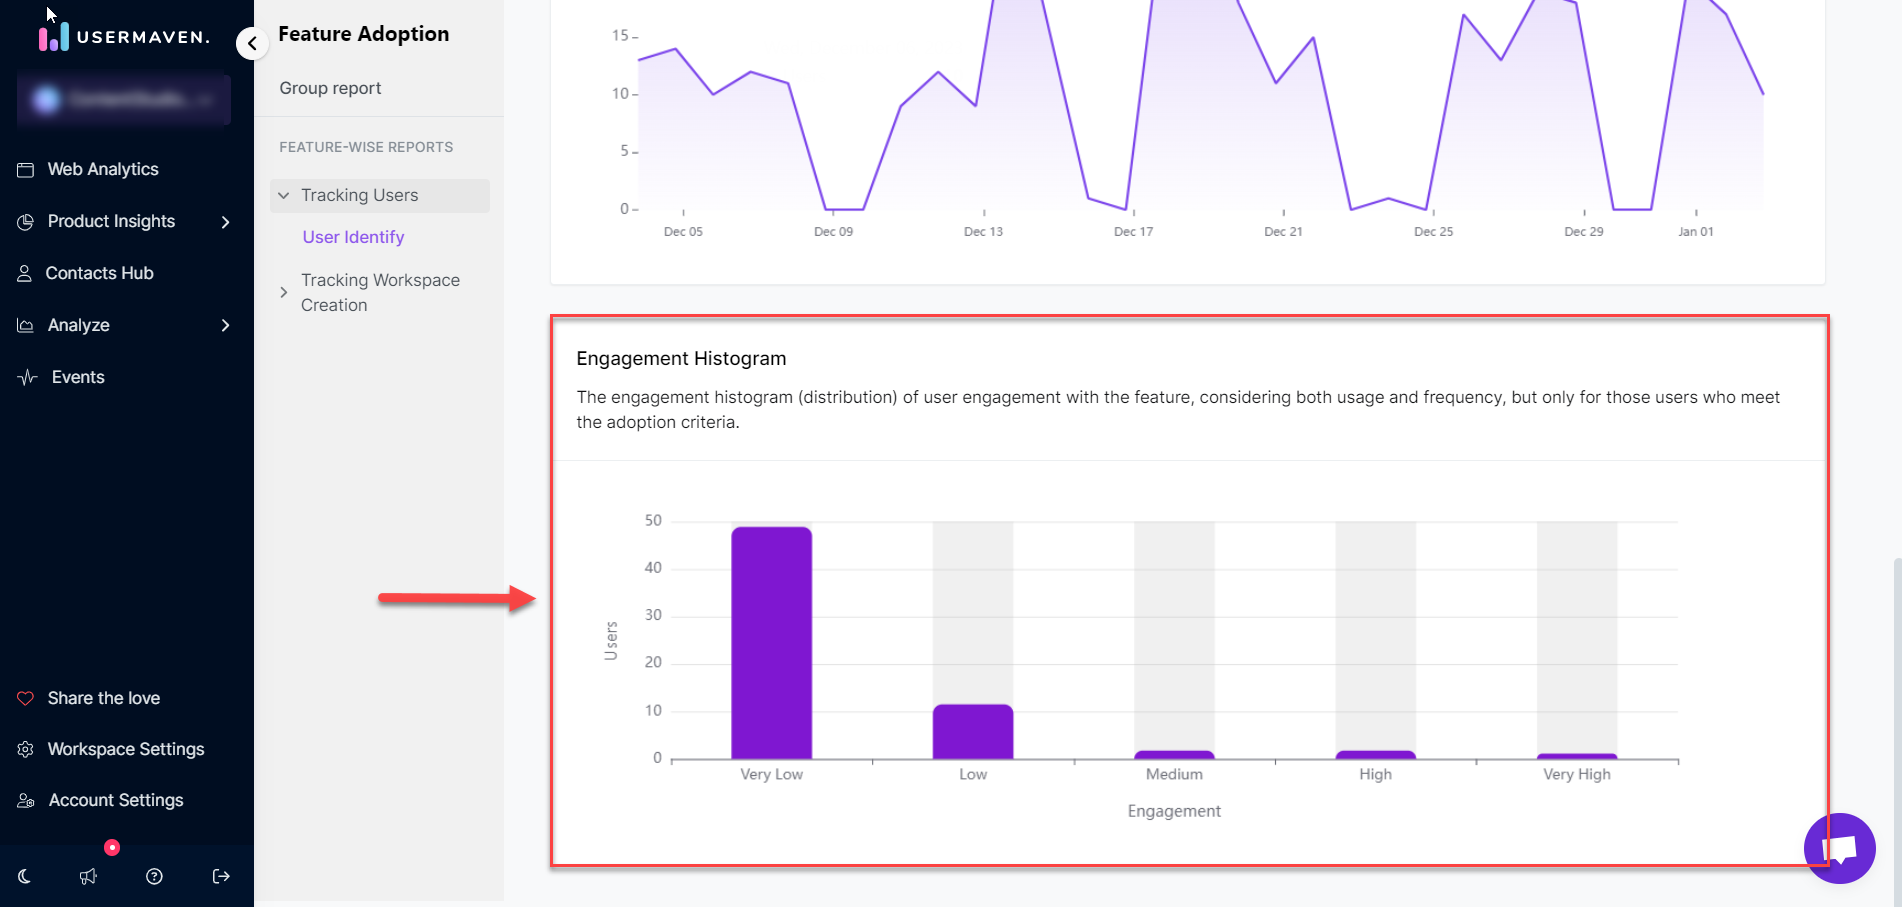Screen dimensions: 1902x907
Task: Open the Analyze chart icon
Action: pyautogui.click(x=26, y=325)
